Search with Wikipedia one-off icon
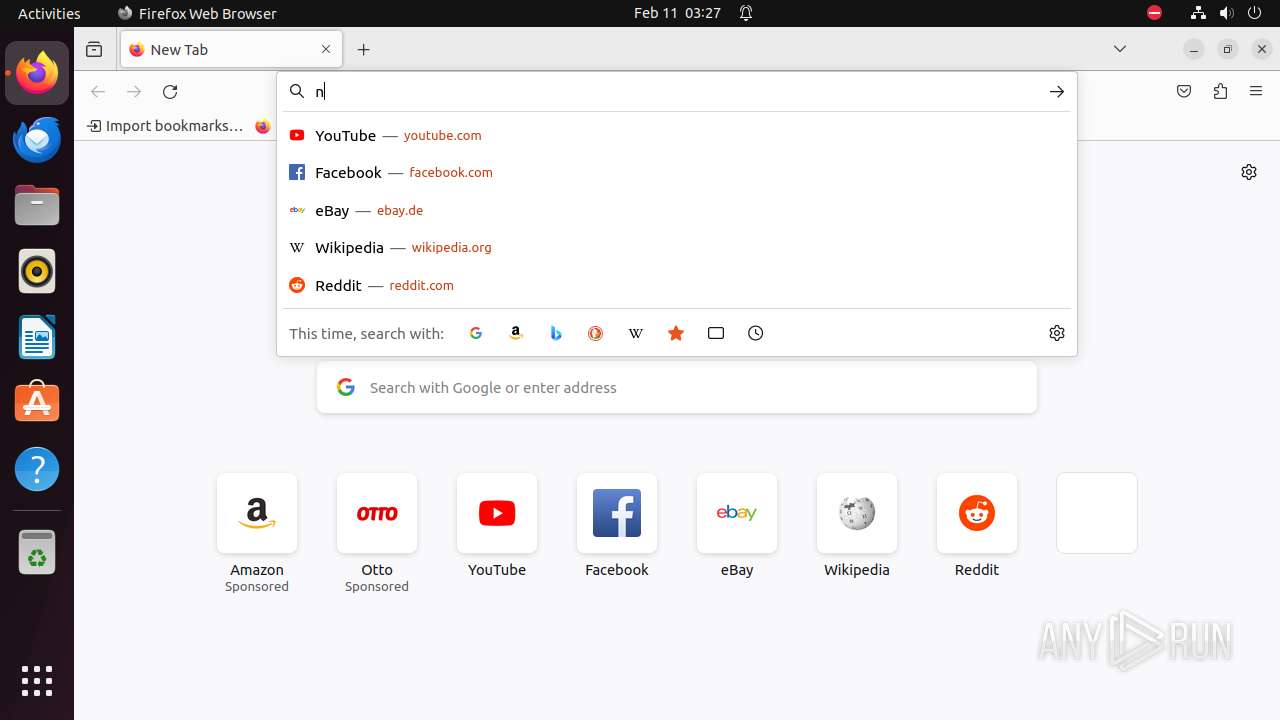Screen dimensions: 1280x720 [x=636, y=333]
